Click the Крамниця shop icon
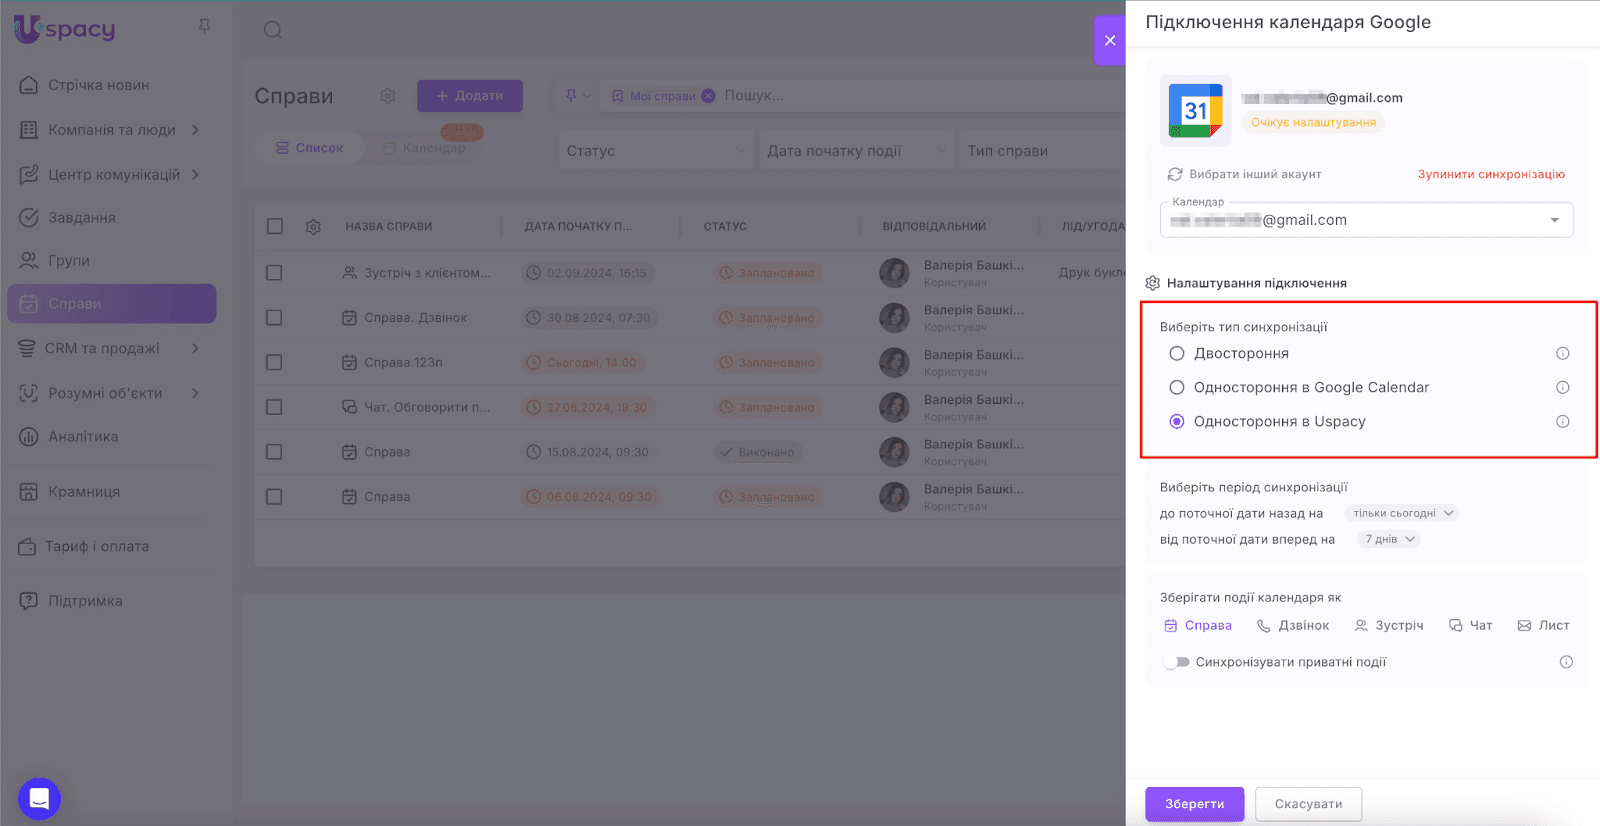 coord(29,492)
